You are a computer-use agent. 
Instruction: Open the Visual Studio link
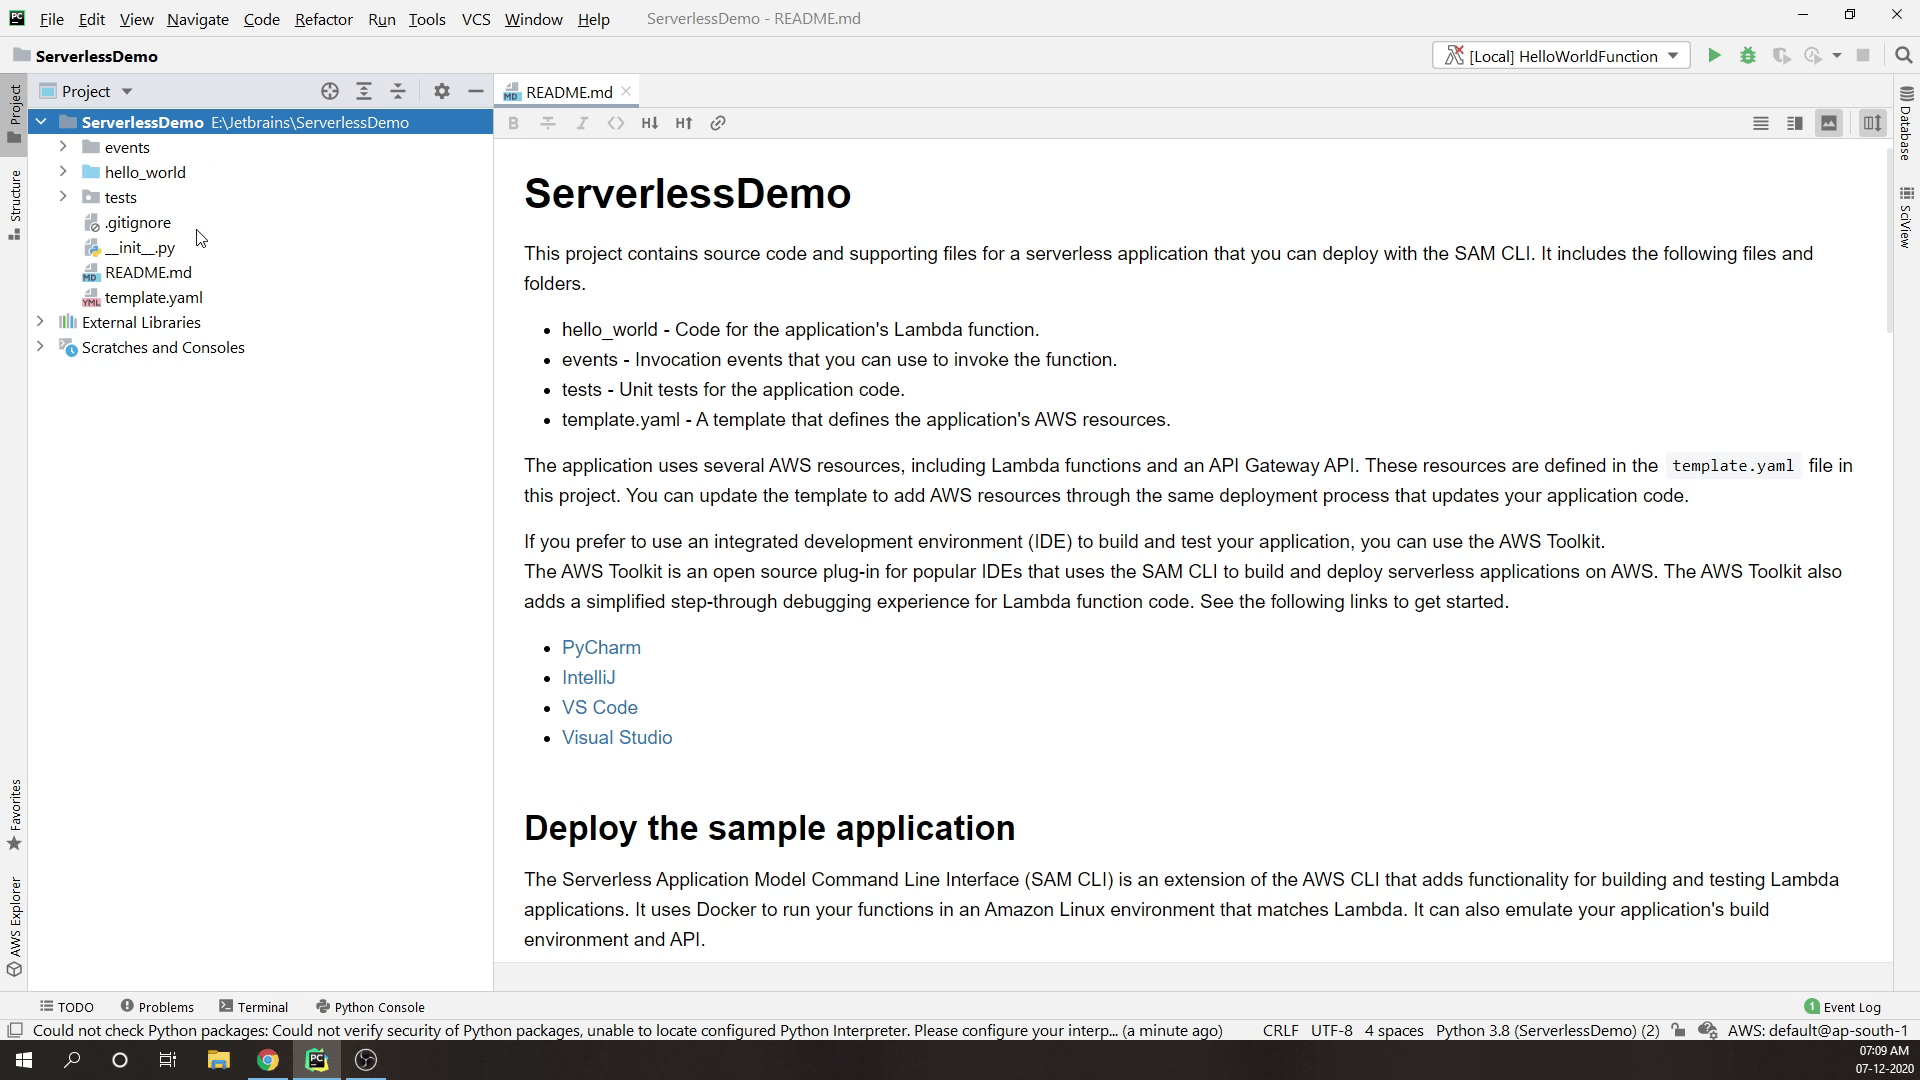pos(616,737)
